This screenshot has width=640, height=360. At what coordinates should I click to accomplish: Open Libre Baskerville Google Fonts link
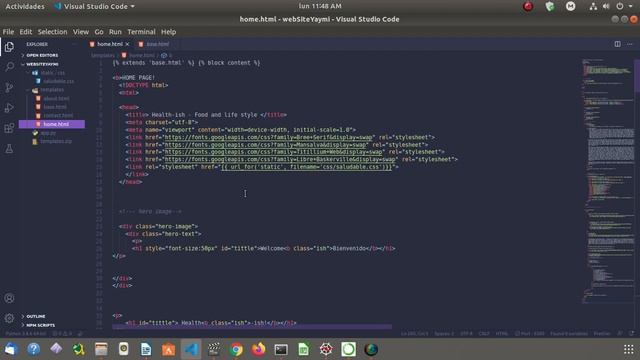[x=280, y=160]
